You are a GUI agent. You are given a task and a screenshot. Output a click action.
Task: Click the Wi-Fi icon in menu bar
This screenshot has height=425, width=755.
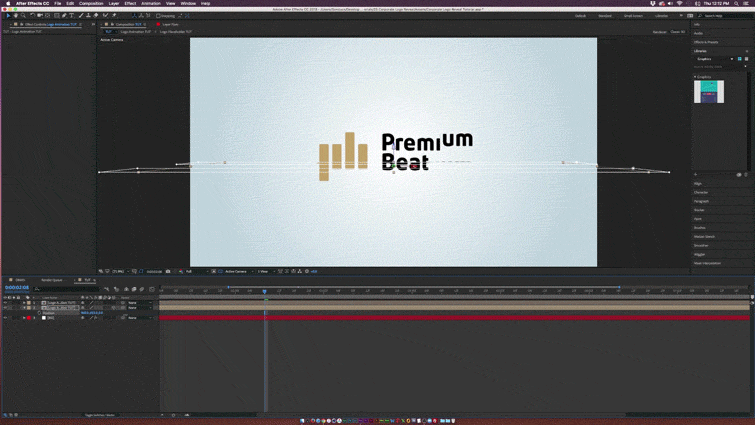[x=679, y=4]
